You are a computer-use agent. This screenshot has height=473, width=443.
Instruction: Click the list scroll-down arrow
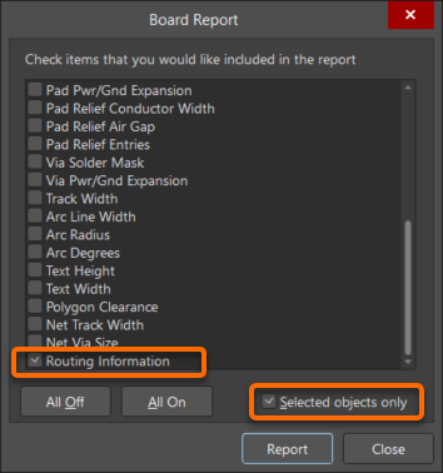pos(408,362)
